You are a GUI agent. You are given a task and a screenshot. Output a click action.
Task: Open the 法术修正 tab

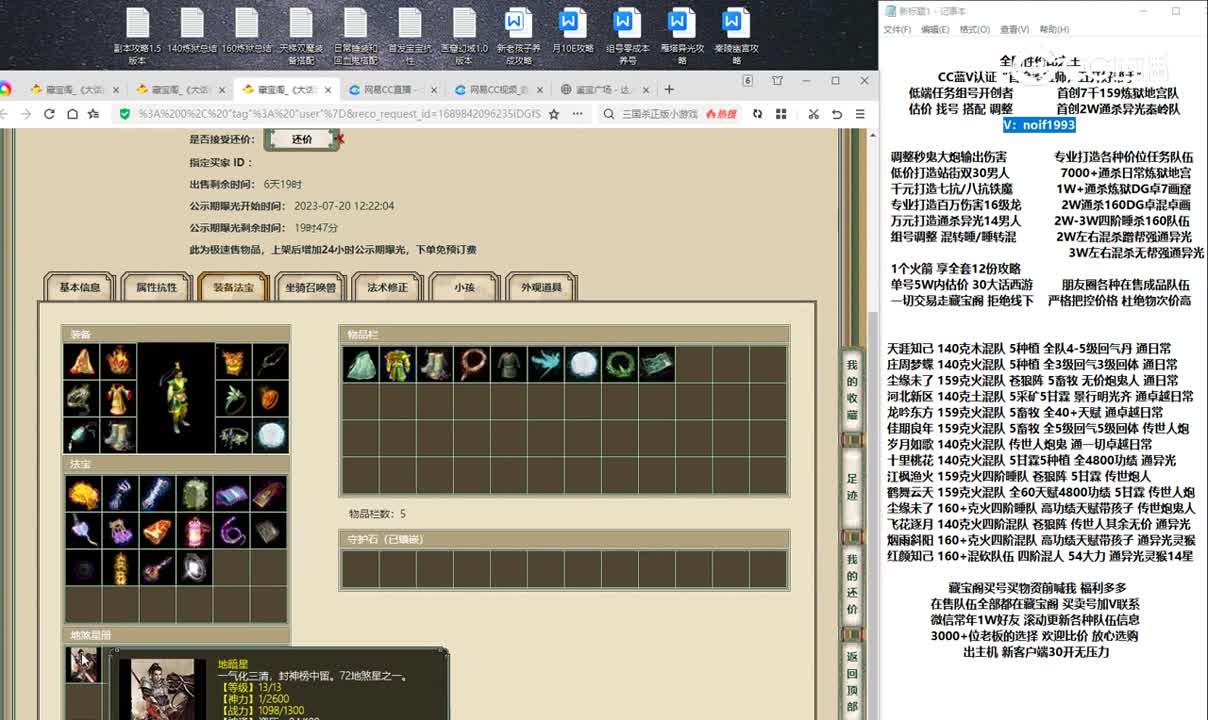coord(387,288)
